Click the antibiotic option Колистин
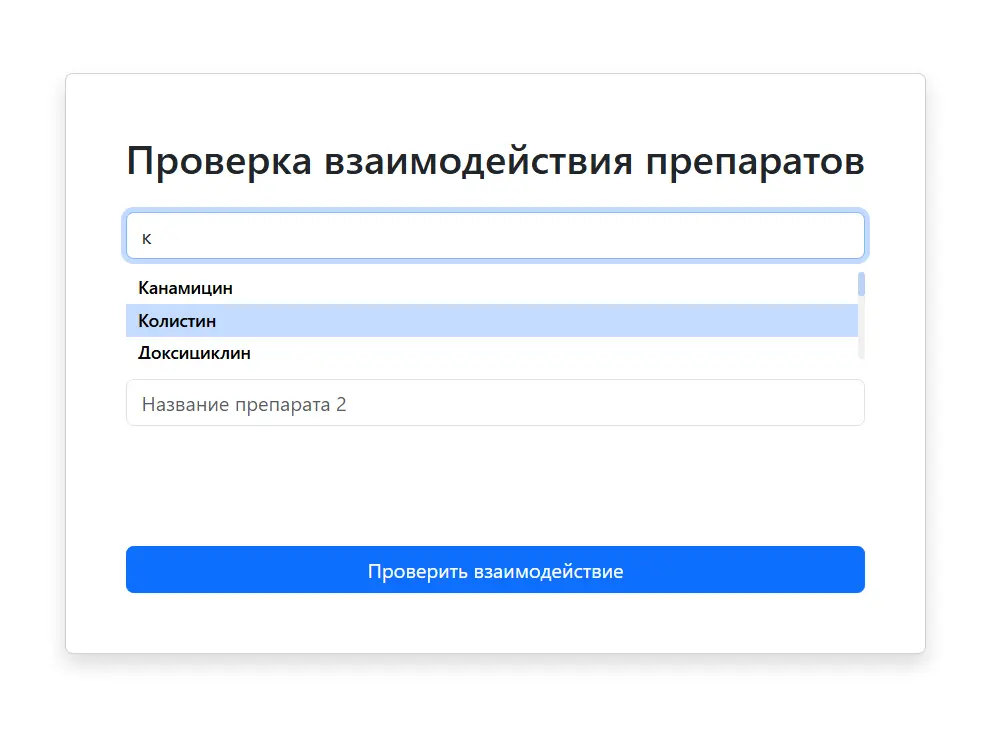 178,321
